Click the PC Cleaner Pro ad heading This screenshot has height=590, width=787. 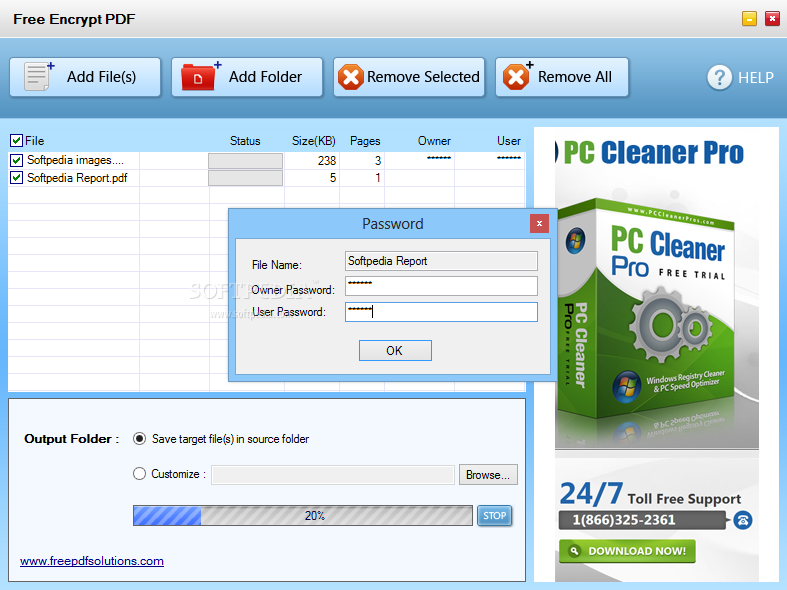[x=653, y=153]
